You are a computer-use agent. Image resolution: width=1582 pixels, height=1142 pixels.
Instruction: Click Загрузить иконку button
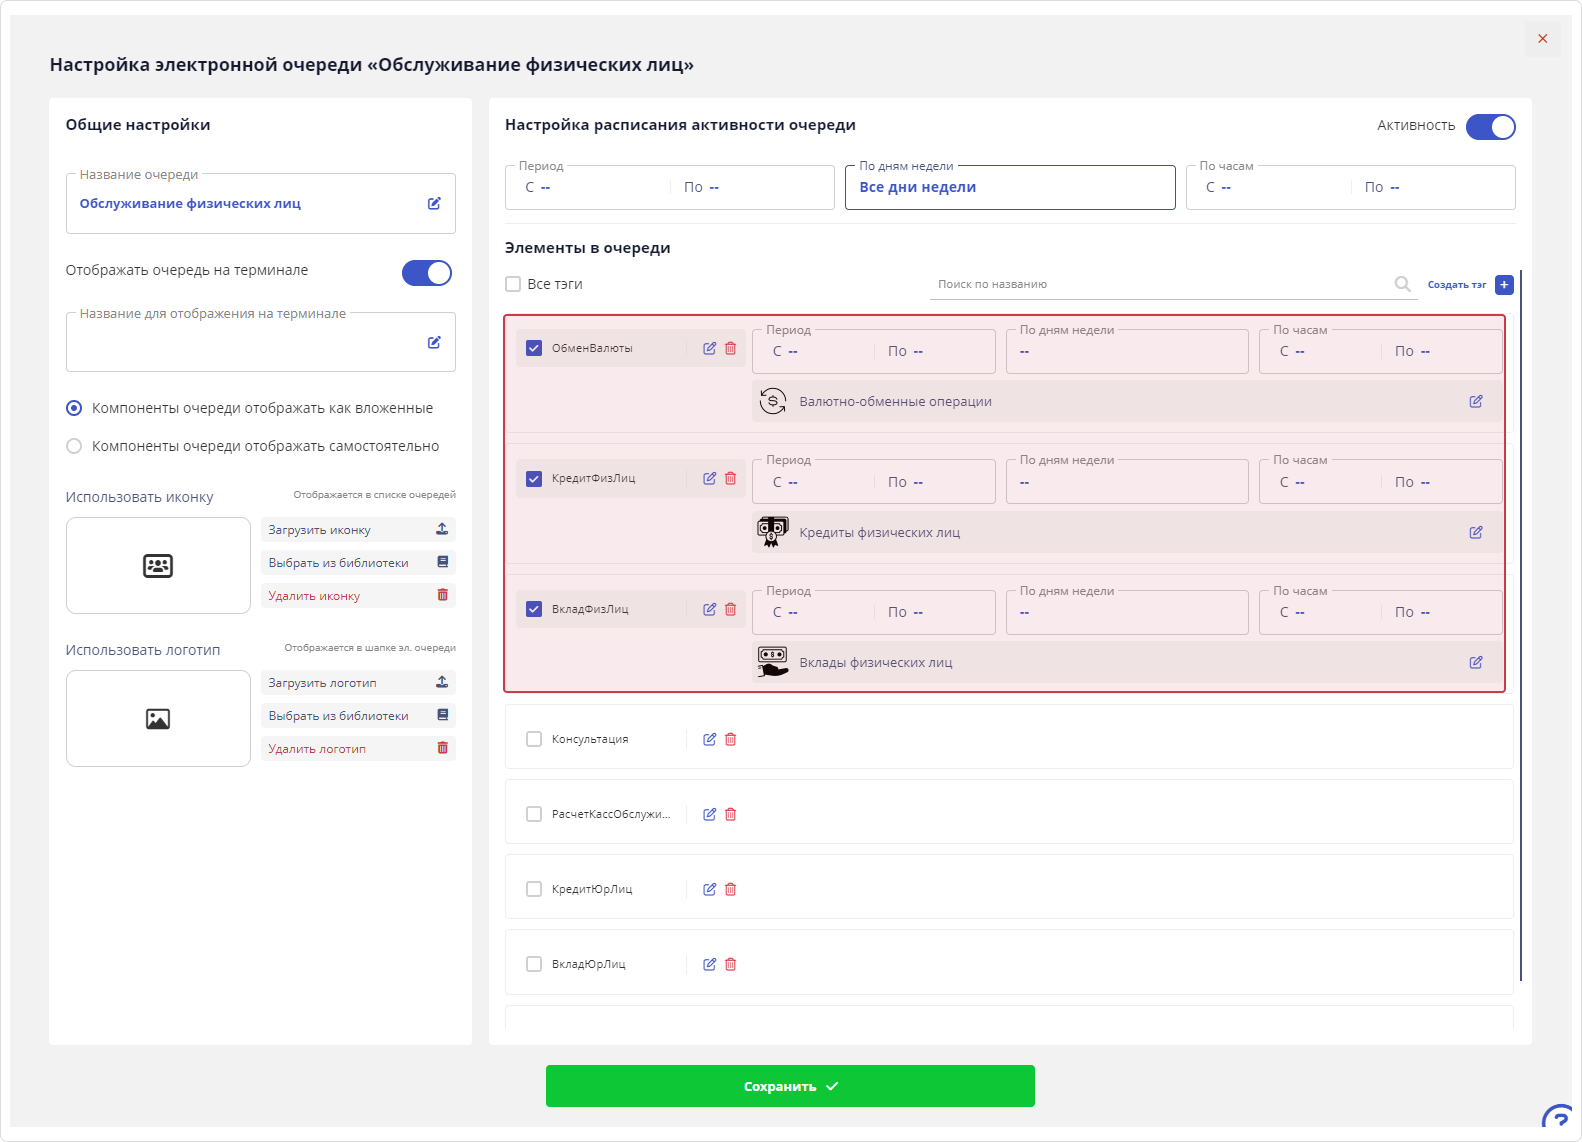click(x=357, y=530)
